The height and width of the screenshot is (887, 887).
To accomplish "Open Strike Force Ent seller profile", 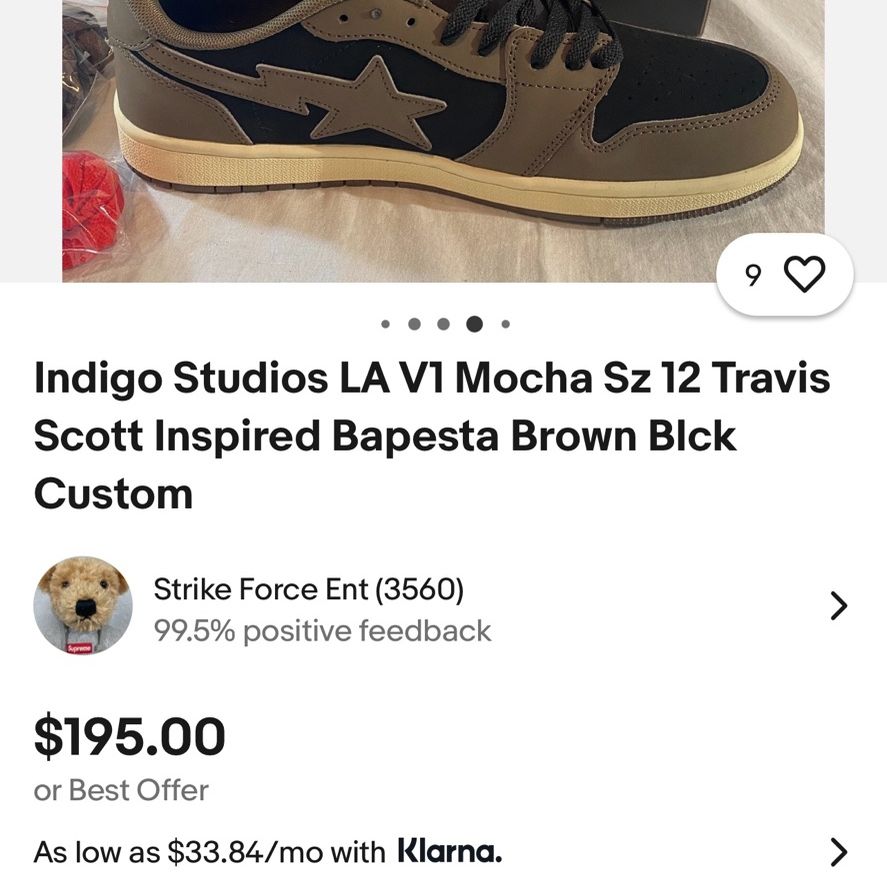I will (x=309, y=589).
